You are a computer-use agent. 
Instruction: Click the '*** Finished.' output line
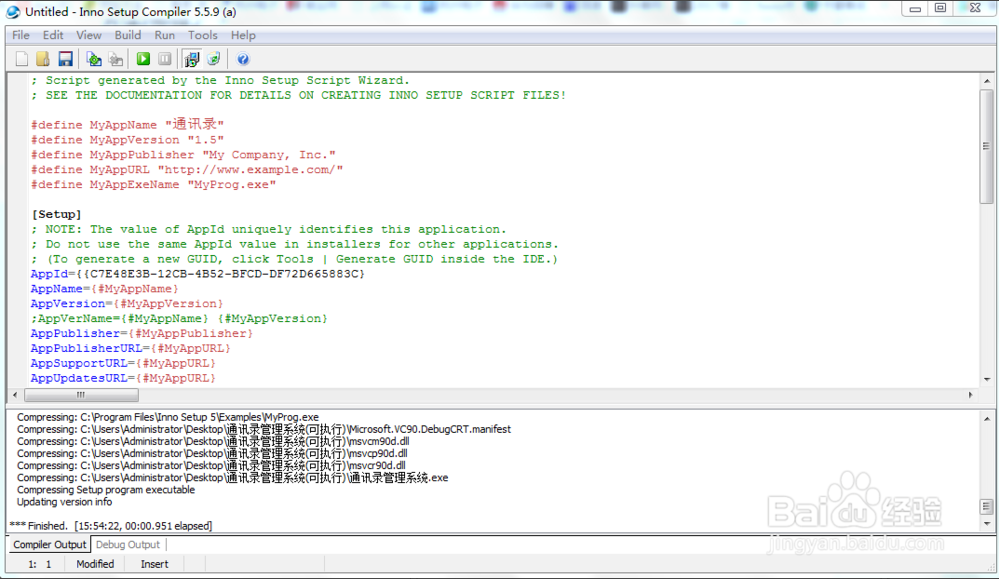(x=111, y=526)
